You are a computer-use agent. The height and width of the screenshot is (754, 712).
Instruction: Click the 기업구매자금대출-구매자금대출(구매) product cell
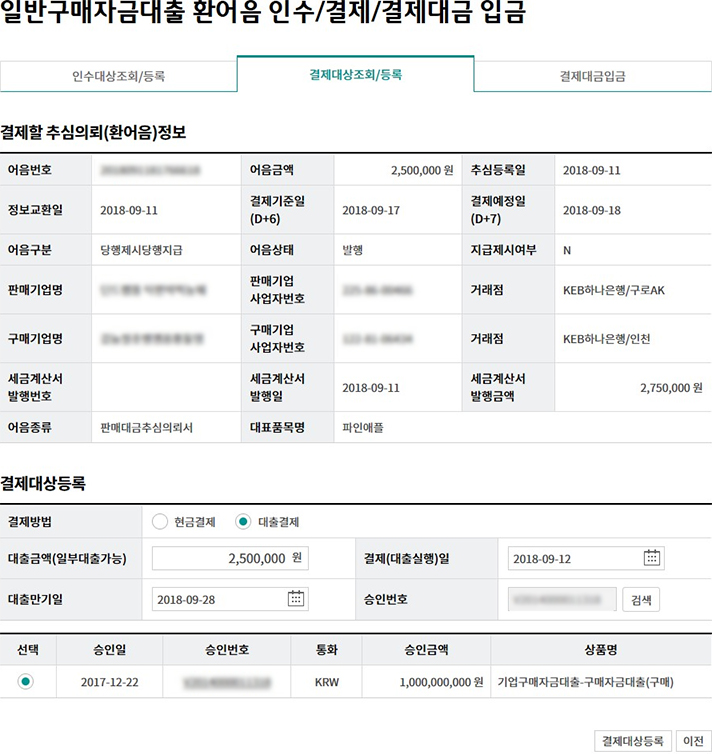(600, 682)
